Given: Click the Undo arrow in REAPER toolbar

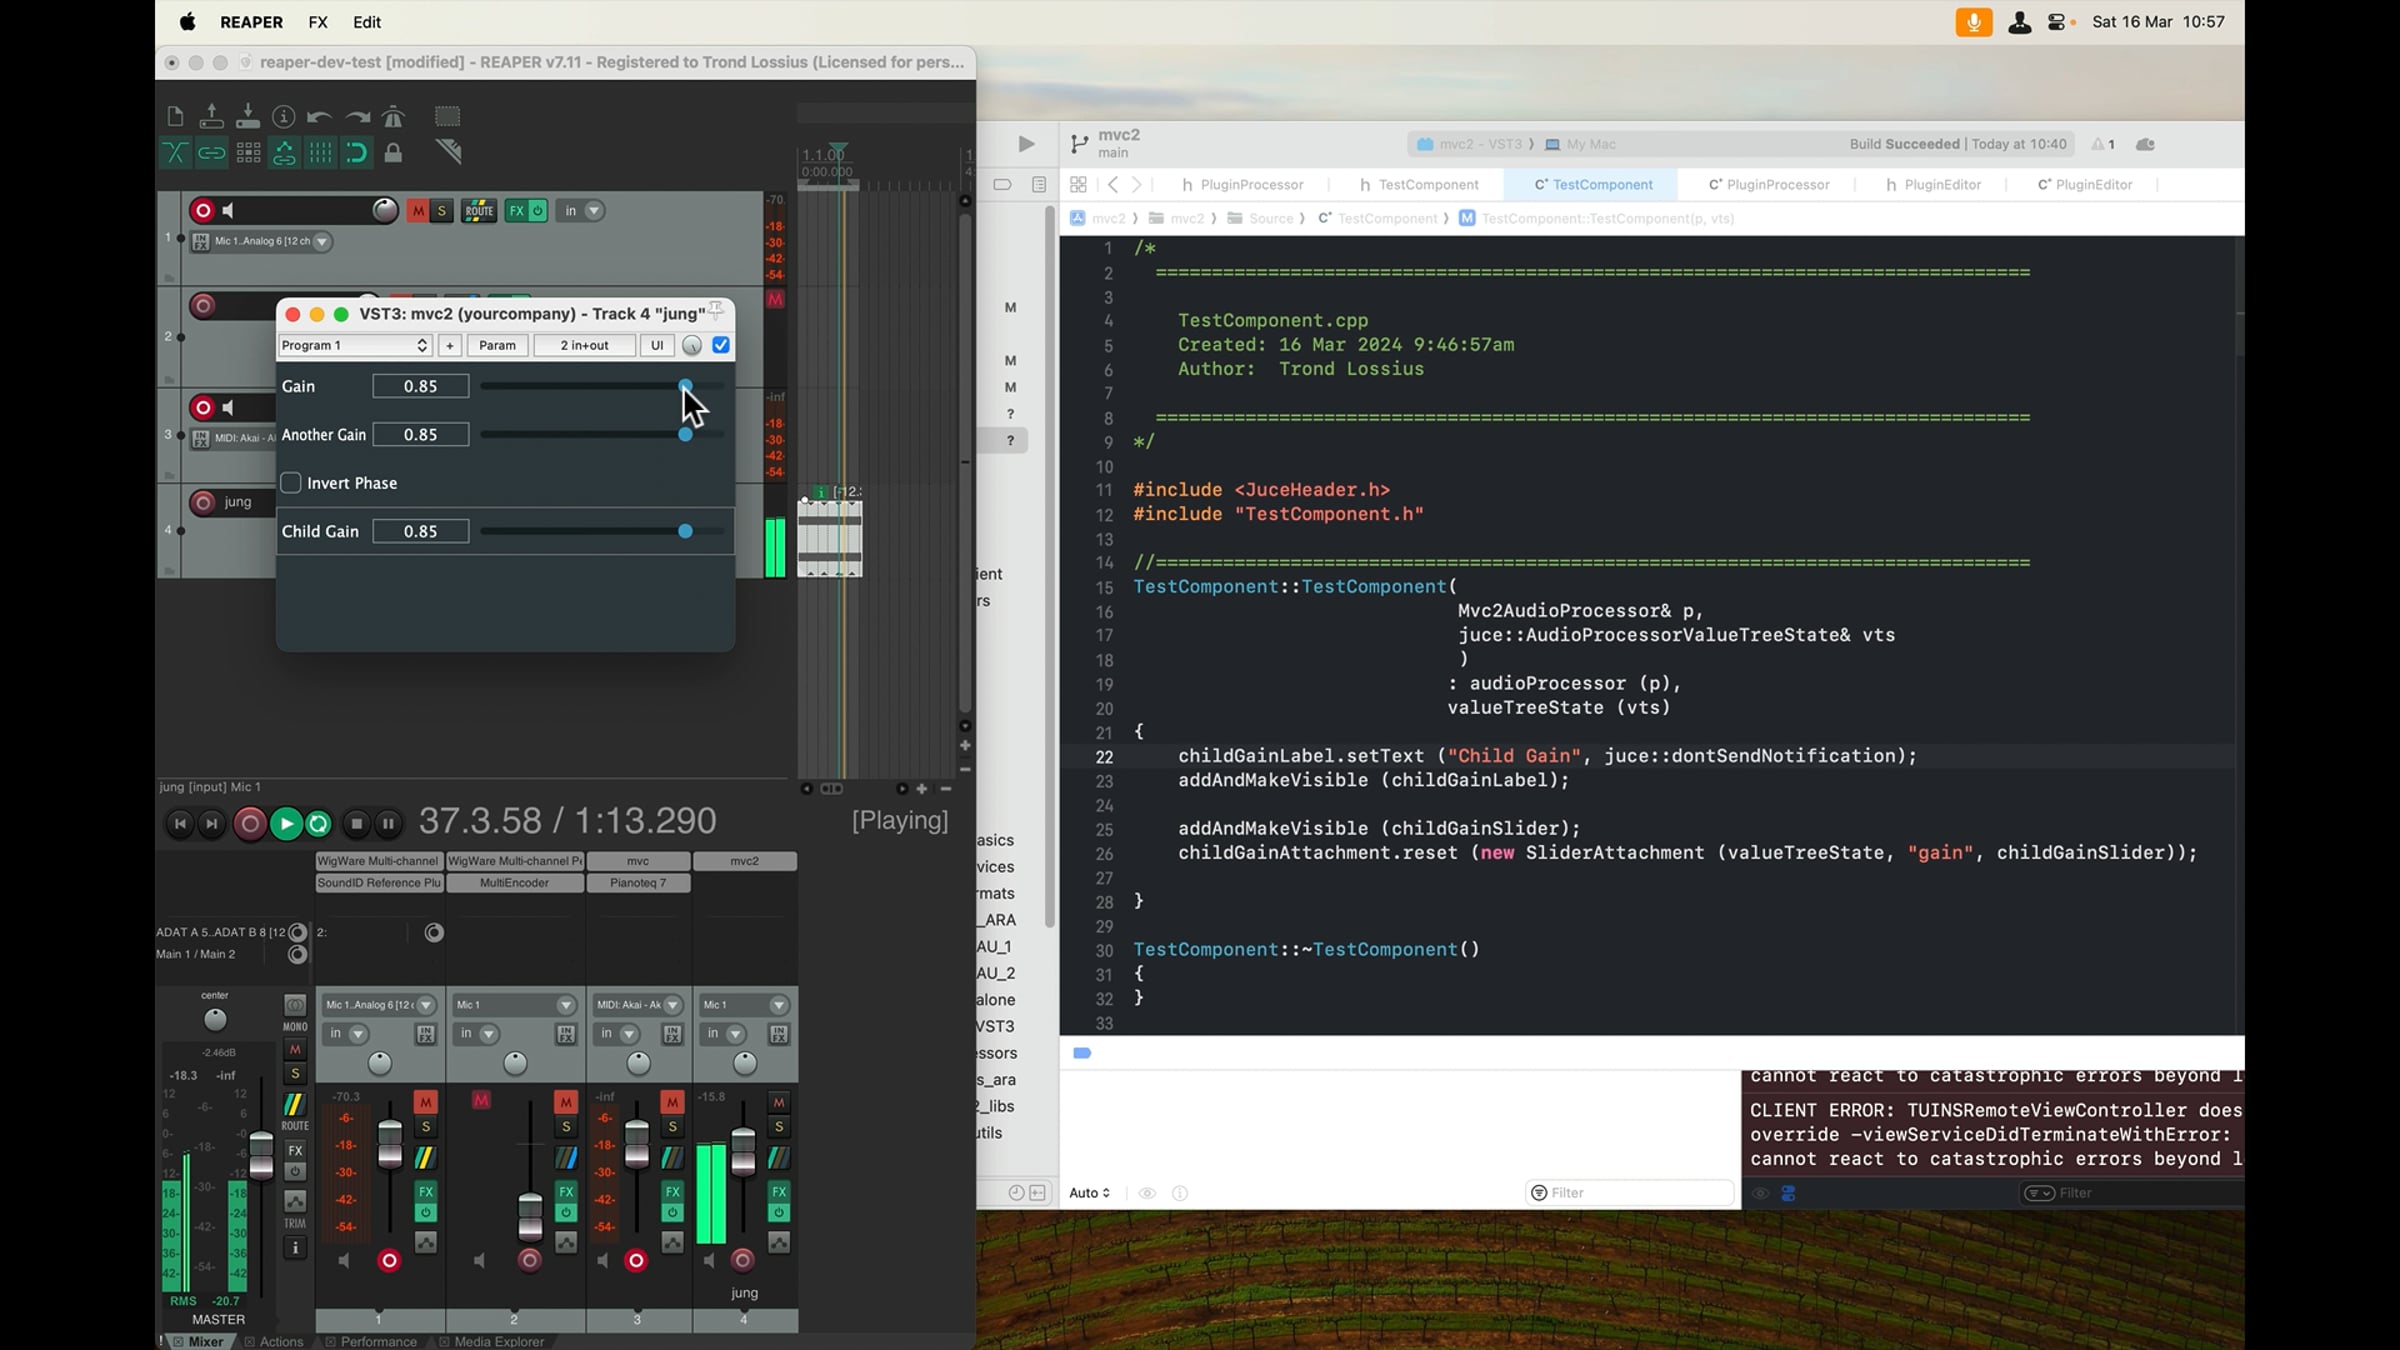Looking at the screenshot, I should [x=319, y=117].
